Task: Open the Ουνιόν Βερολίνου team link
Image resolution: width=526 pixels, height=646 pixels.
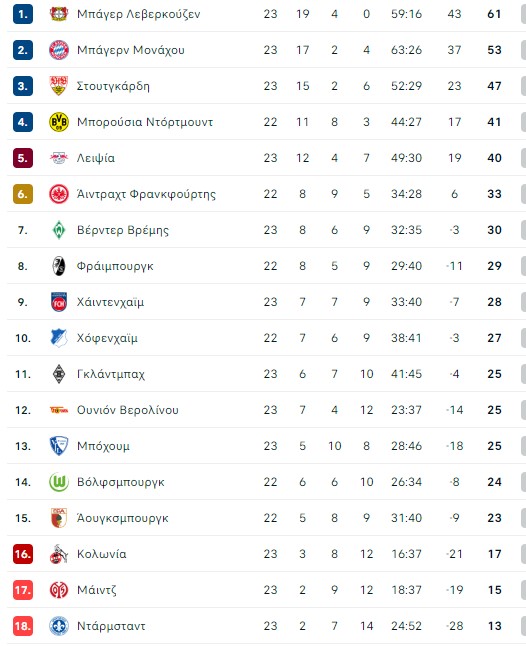Action: [x=128, y=410]
